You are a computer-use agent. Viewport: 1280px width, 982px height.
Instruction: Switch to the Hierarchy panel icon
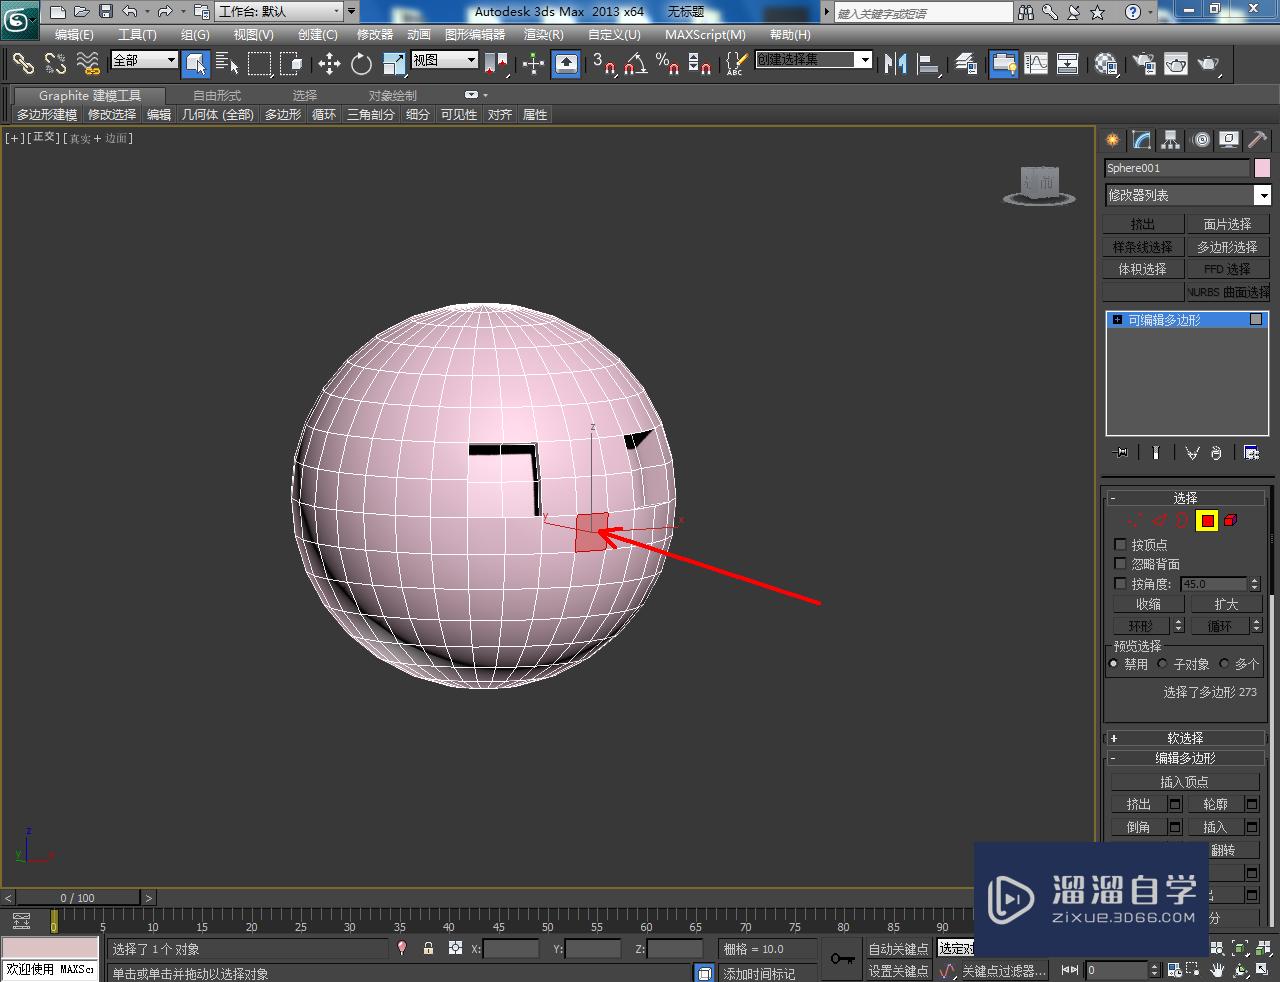1171,140
